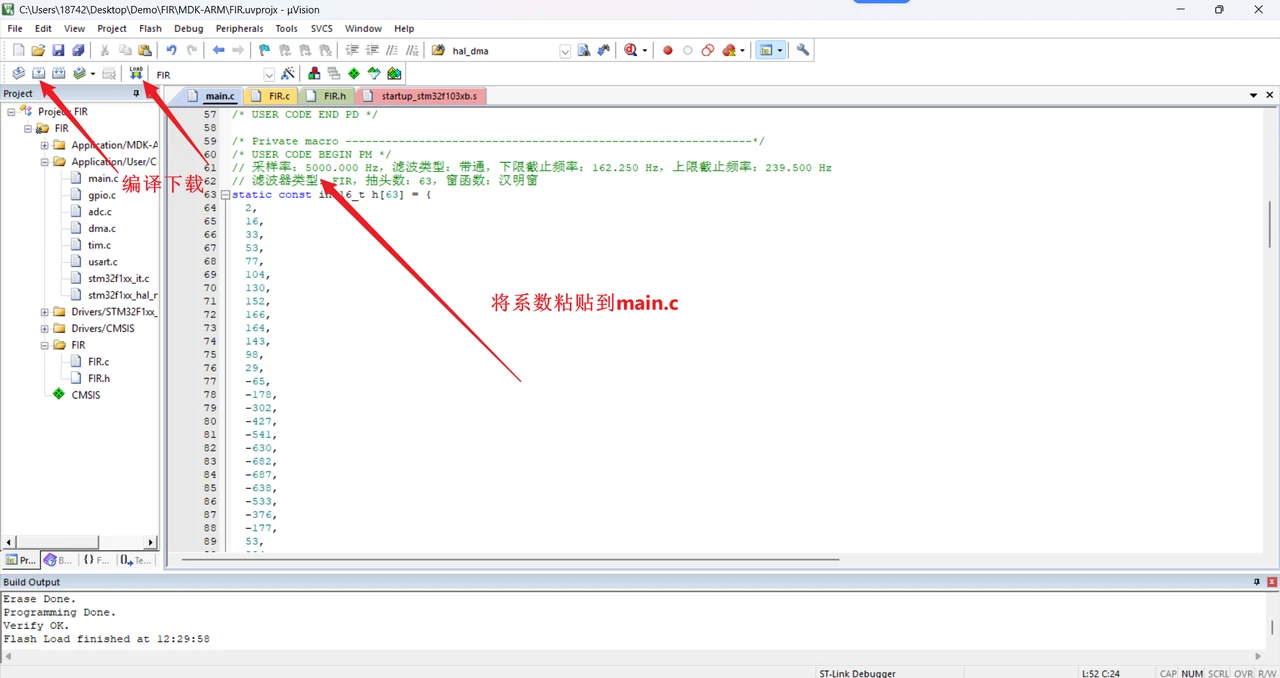
Task: Open the window layout dropdown arrow
Action: coord(779,50)
